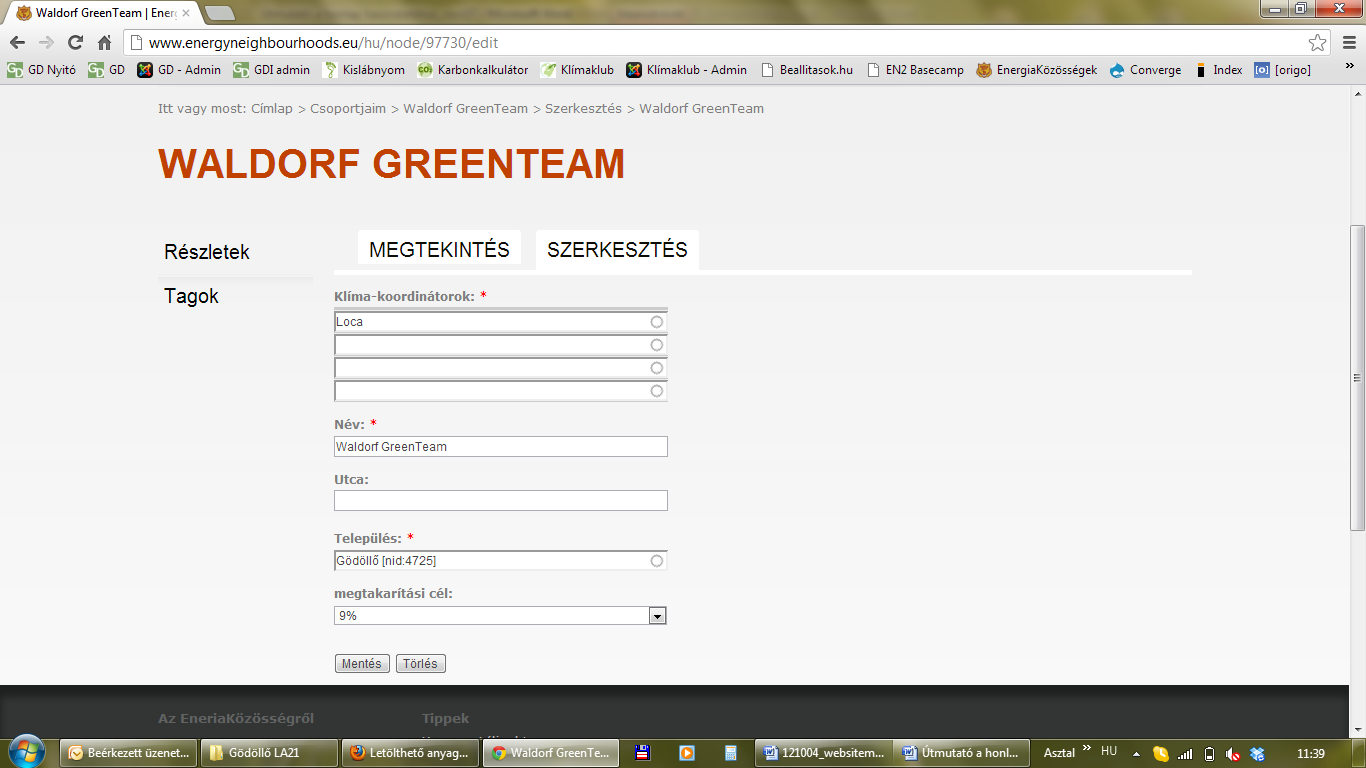Screen dimensions: 1366x768
Task: Click the Mentés button
Action: 362,664
